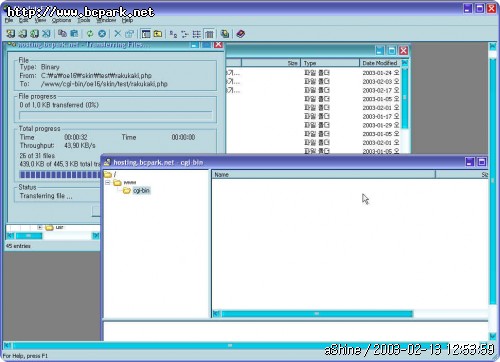Open the Tools menu
This screenshot has width=500, height=362.
pyautogui.click(x=84, y=20)
